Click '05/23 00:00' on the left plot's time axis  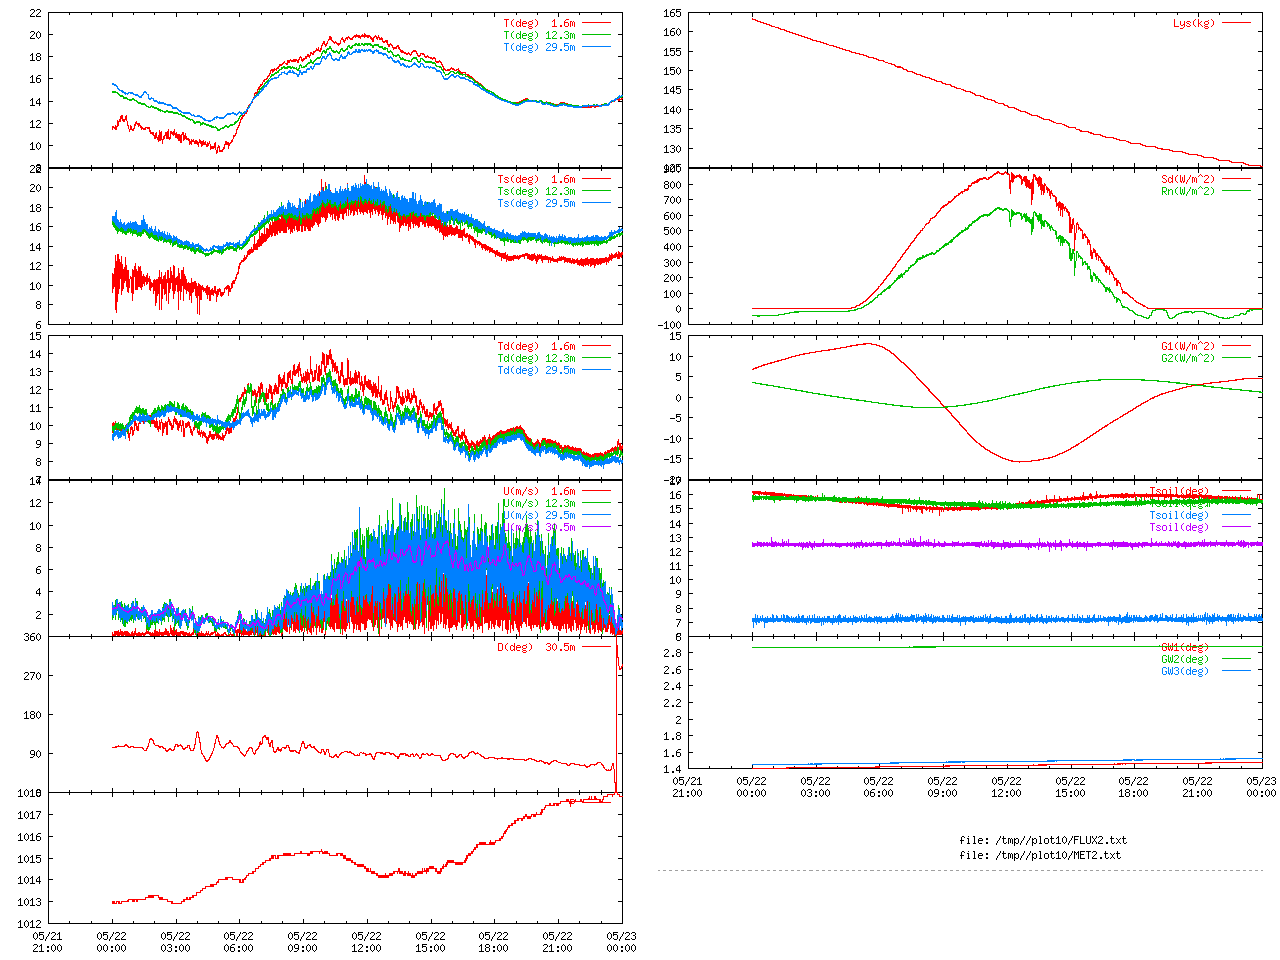(621, 942)
